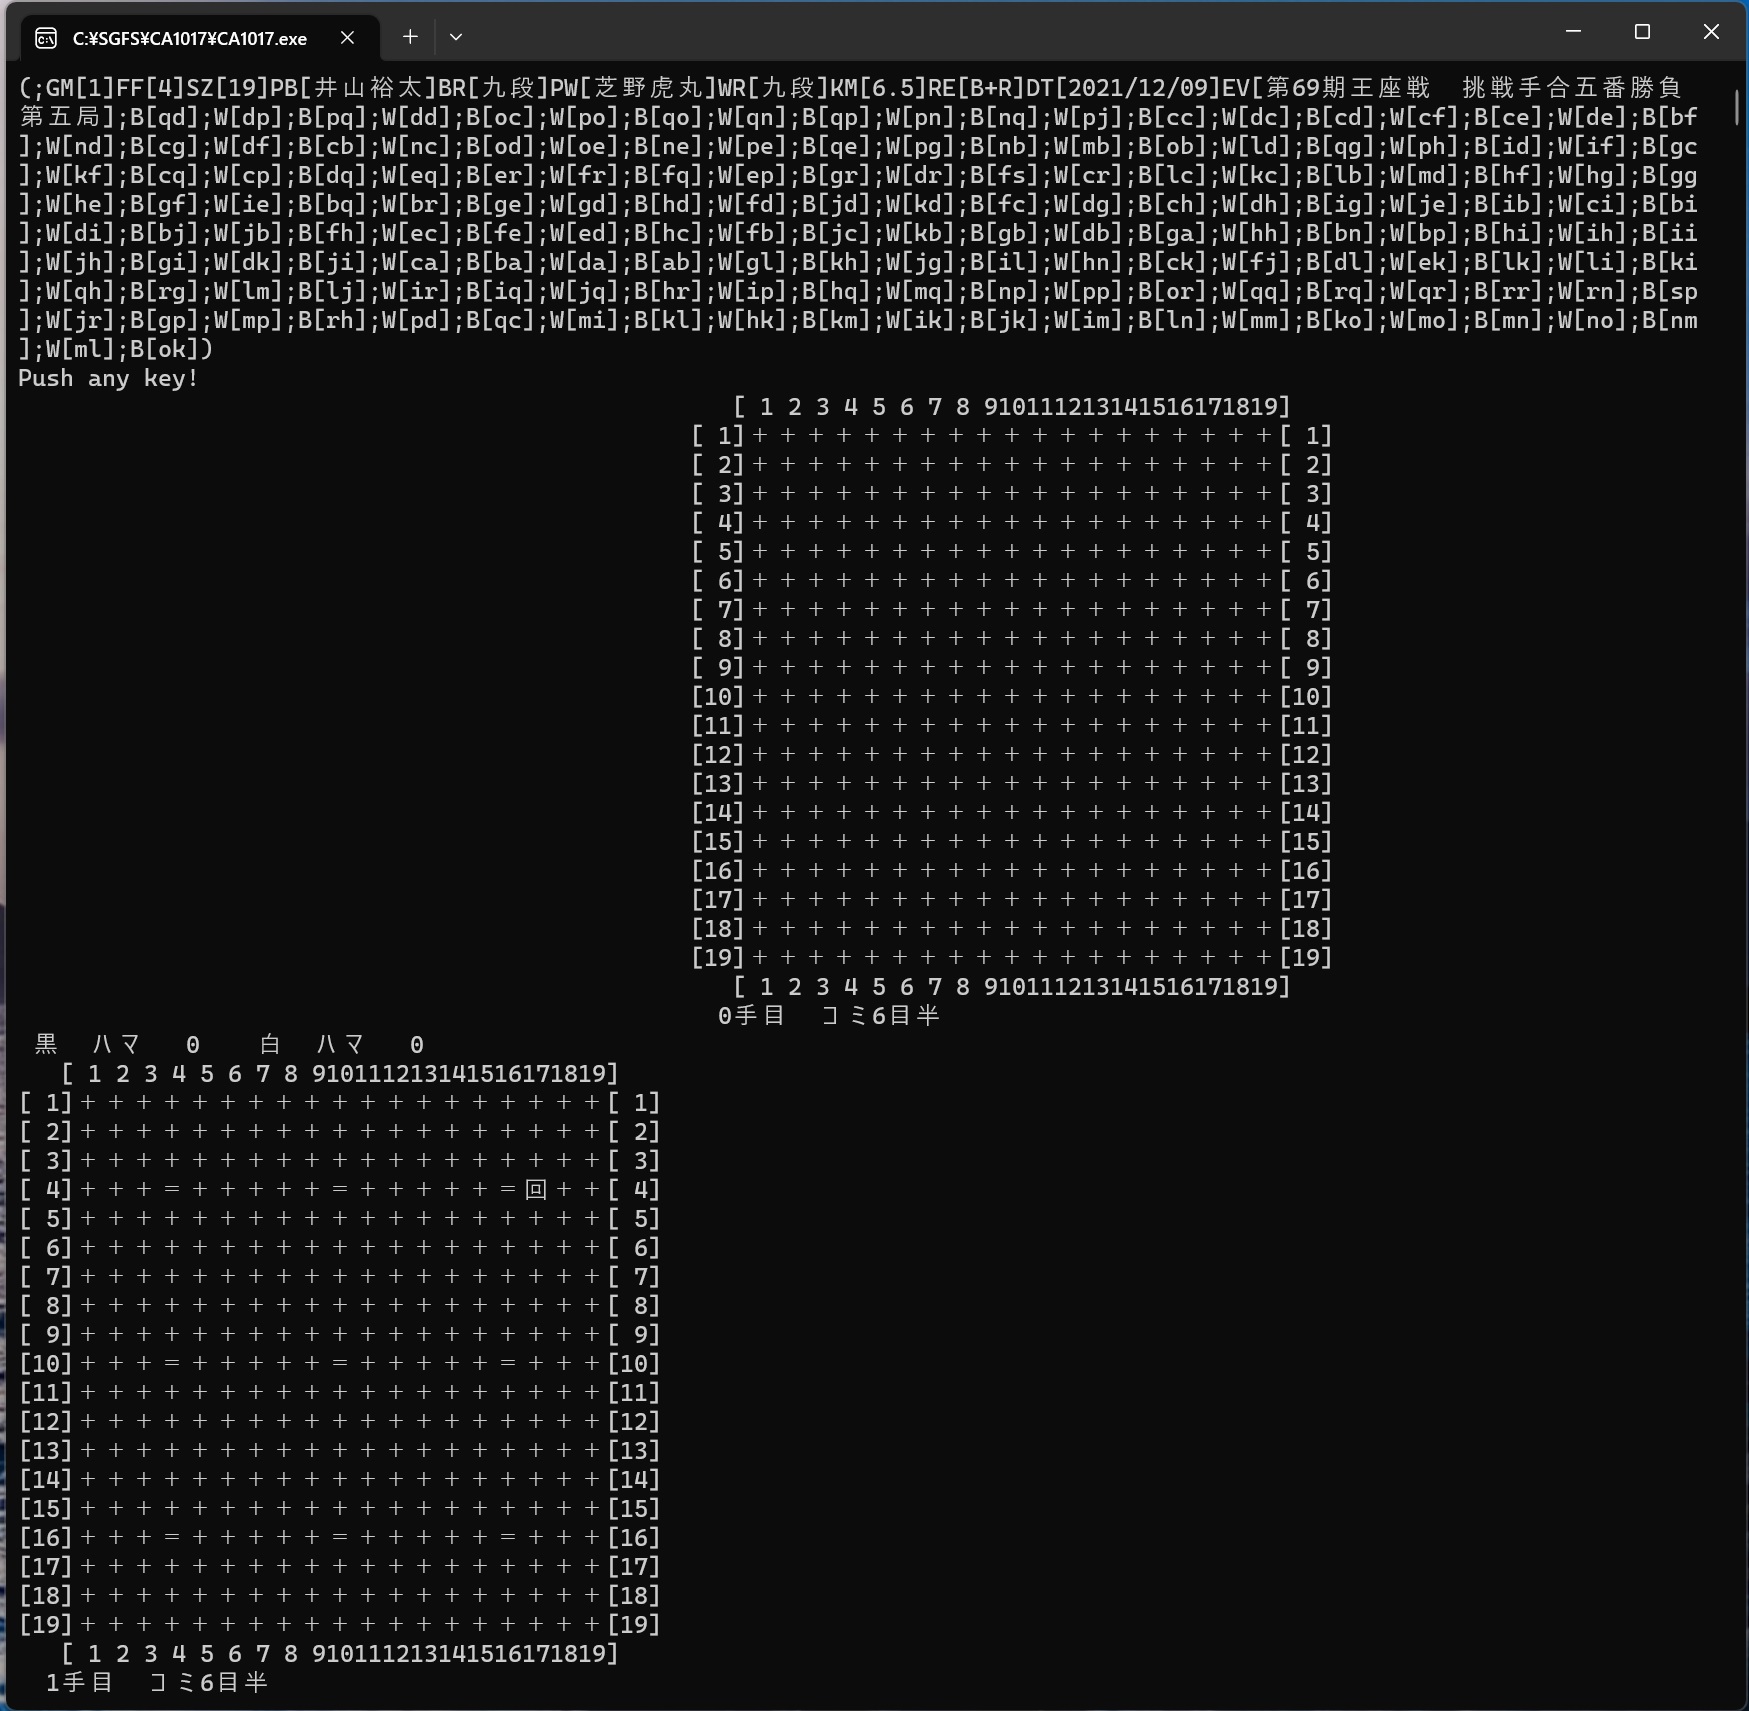Screen dimensions: 1749x1711
Task: Click the "Push any key!" prompt text
Action: point(108,378)
